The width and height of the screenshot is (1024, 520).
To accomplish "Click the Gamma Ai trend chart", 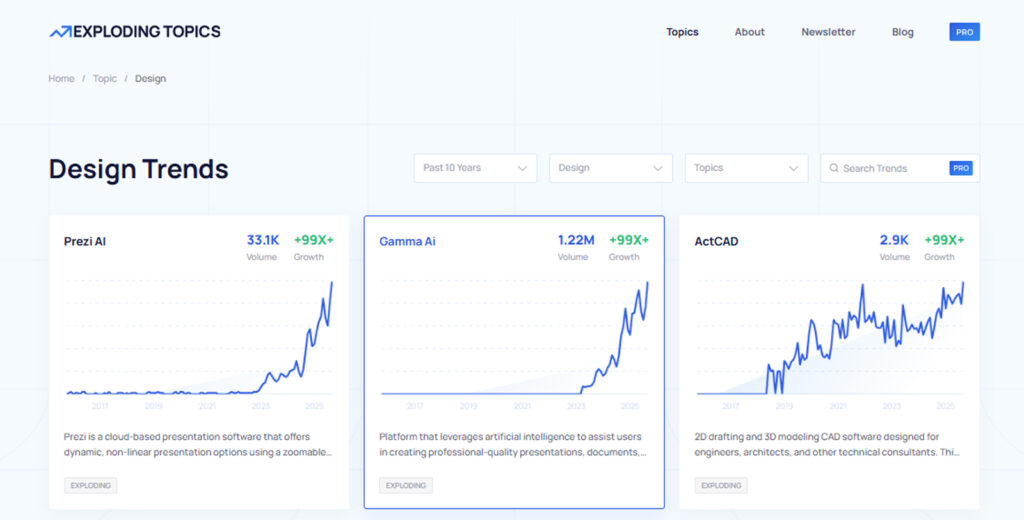I will pyautogui.click(x=514, y=340).
